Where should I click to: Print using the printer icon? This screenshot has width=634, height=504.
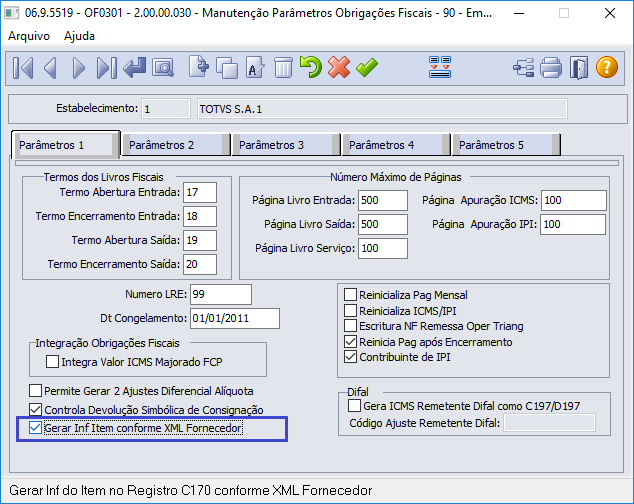(x=551, y=68)
